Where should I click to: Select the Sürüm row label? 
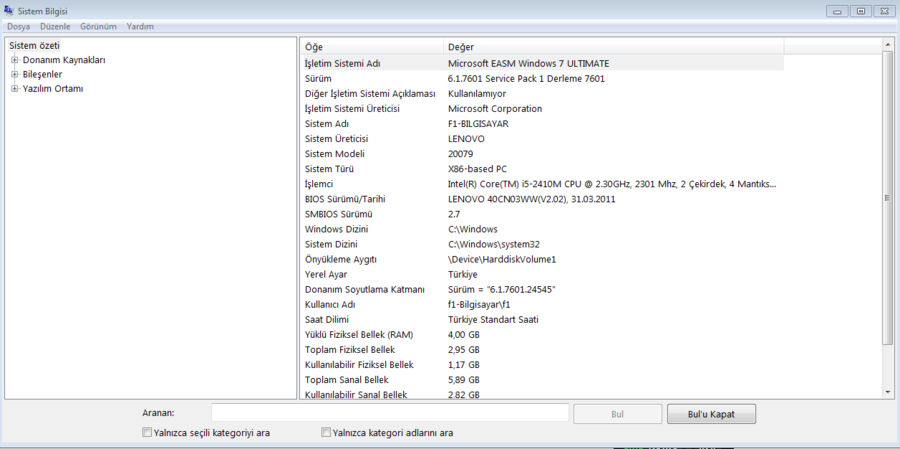(318, 79)
